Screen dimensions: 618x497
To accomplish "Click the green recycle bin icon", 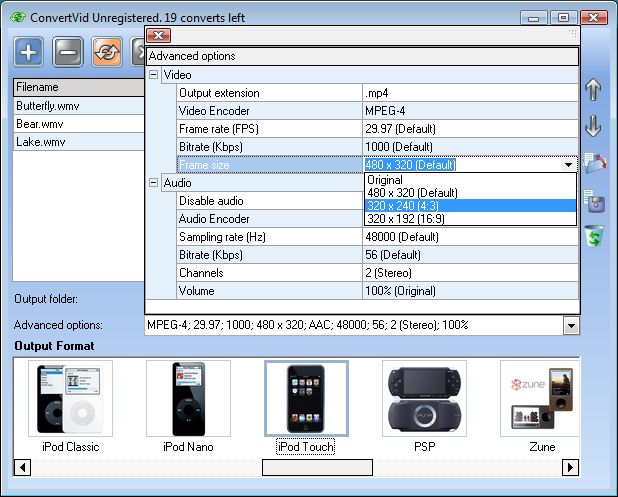I will coord(593,238).
